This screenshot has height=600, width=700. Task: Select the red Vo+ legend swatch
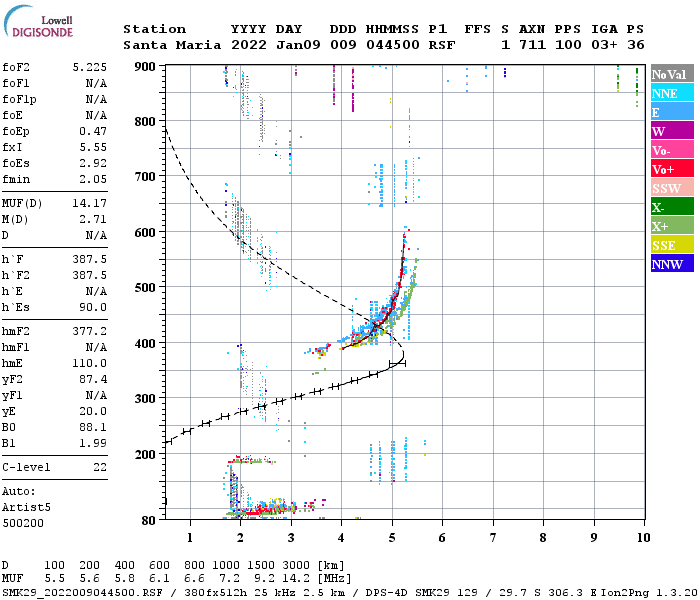[x=672, y=169]
